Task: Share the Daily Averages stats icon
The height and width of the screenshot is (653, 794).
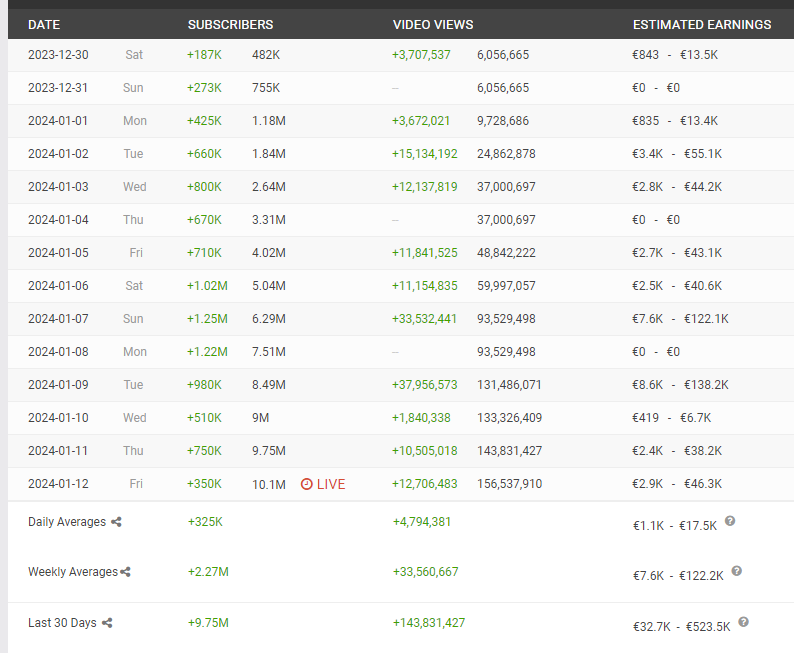Action: (x=116, y=522)
